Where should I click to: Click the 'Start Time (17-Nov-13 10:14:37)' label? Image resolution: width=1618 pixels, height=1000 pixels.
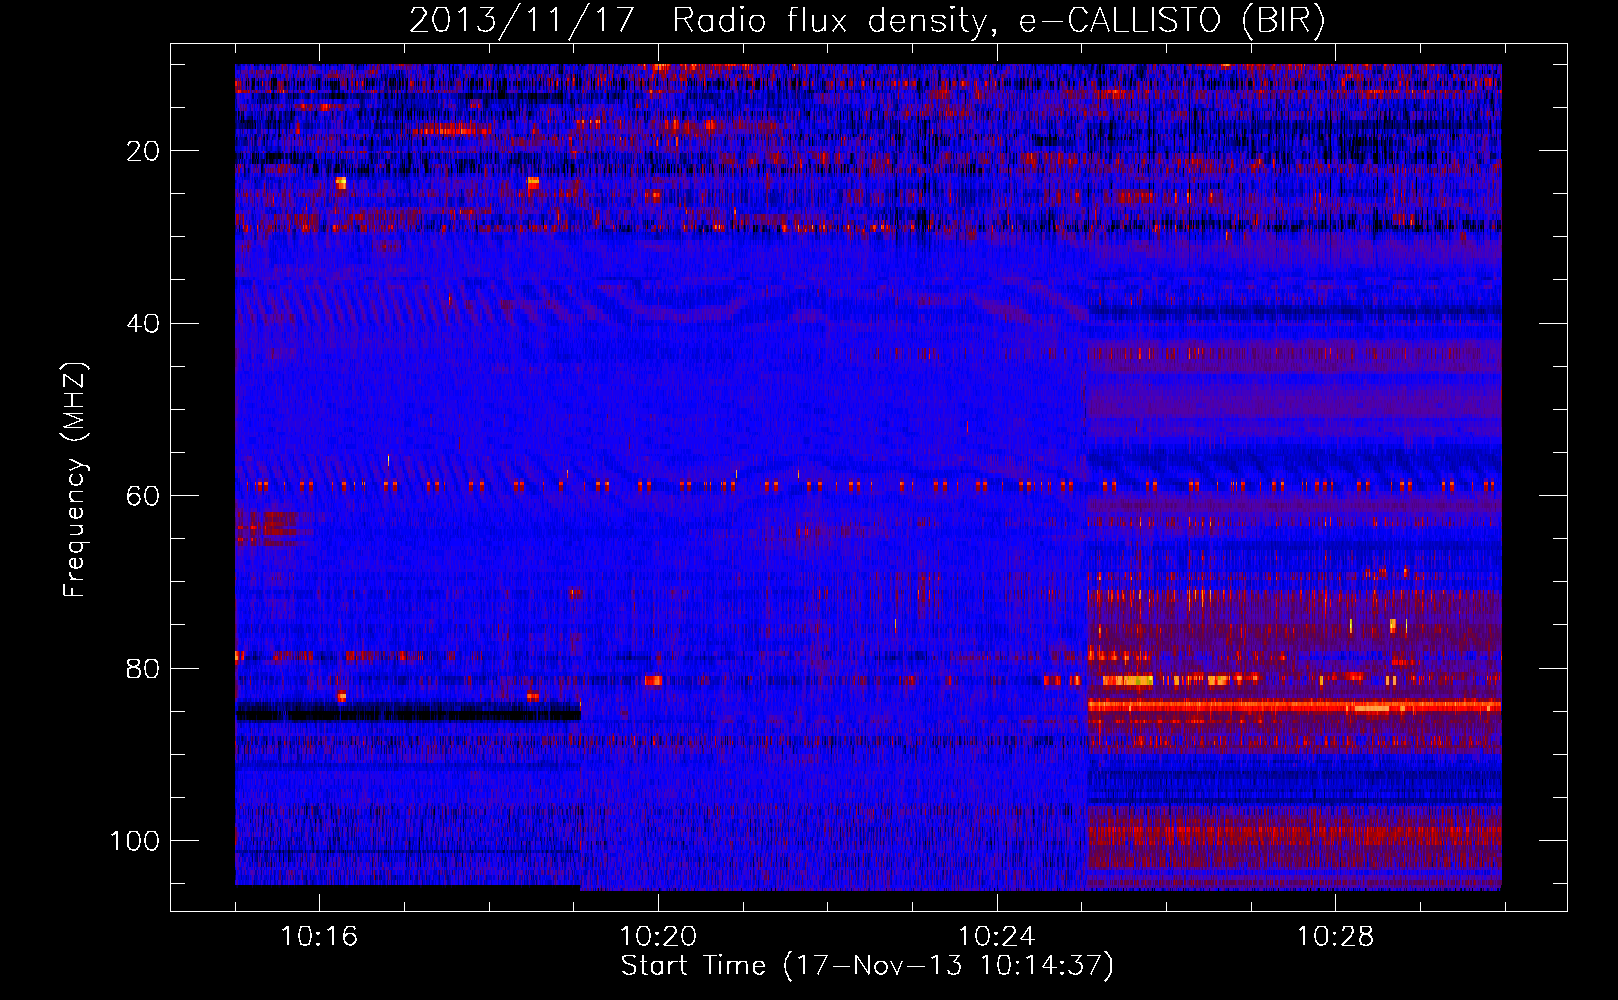click(867, 966)
